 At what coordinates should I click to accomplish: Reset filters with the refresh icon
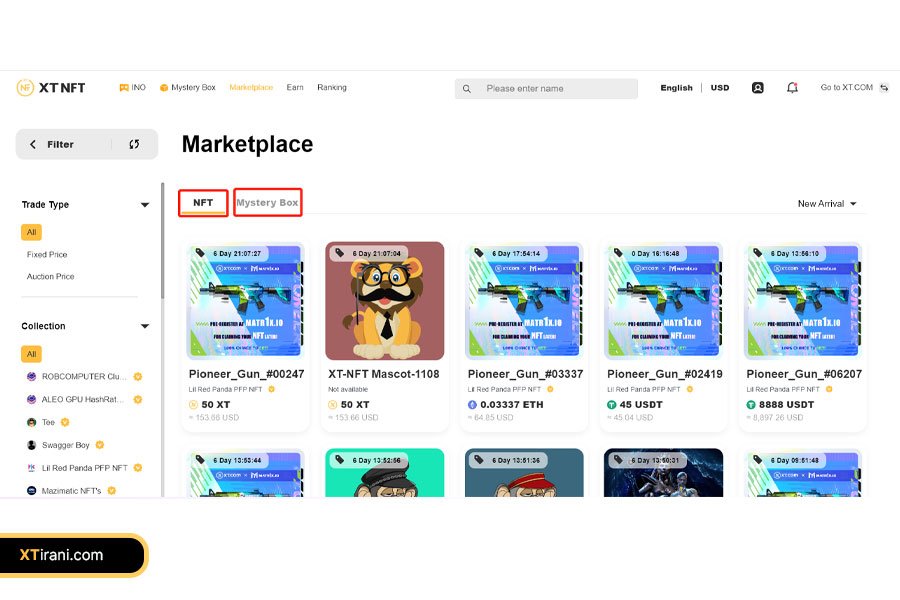click(134, 144)
